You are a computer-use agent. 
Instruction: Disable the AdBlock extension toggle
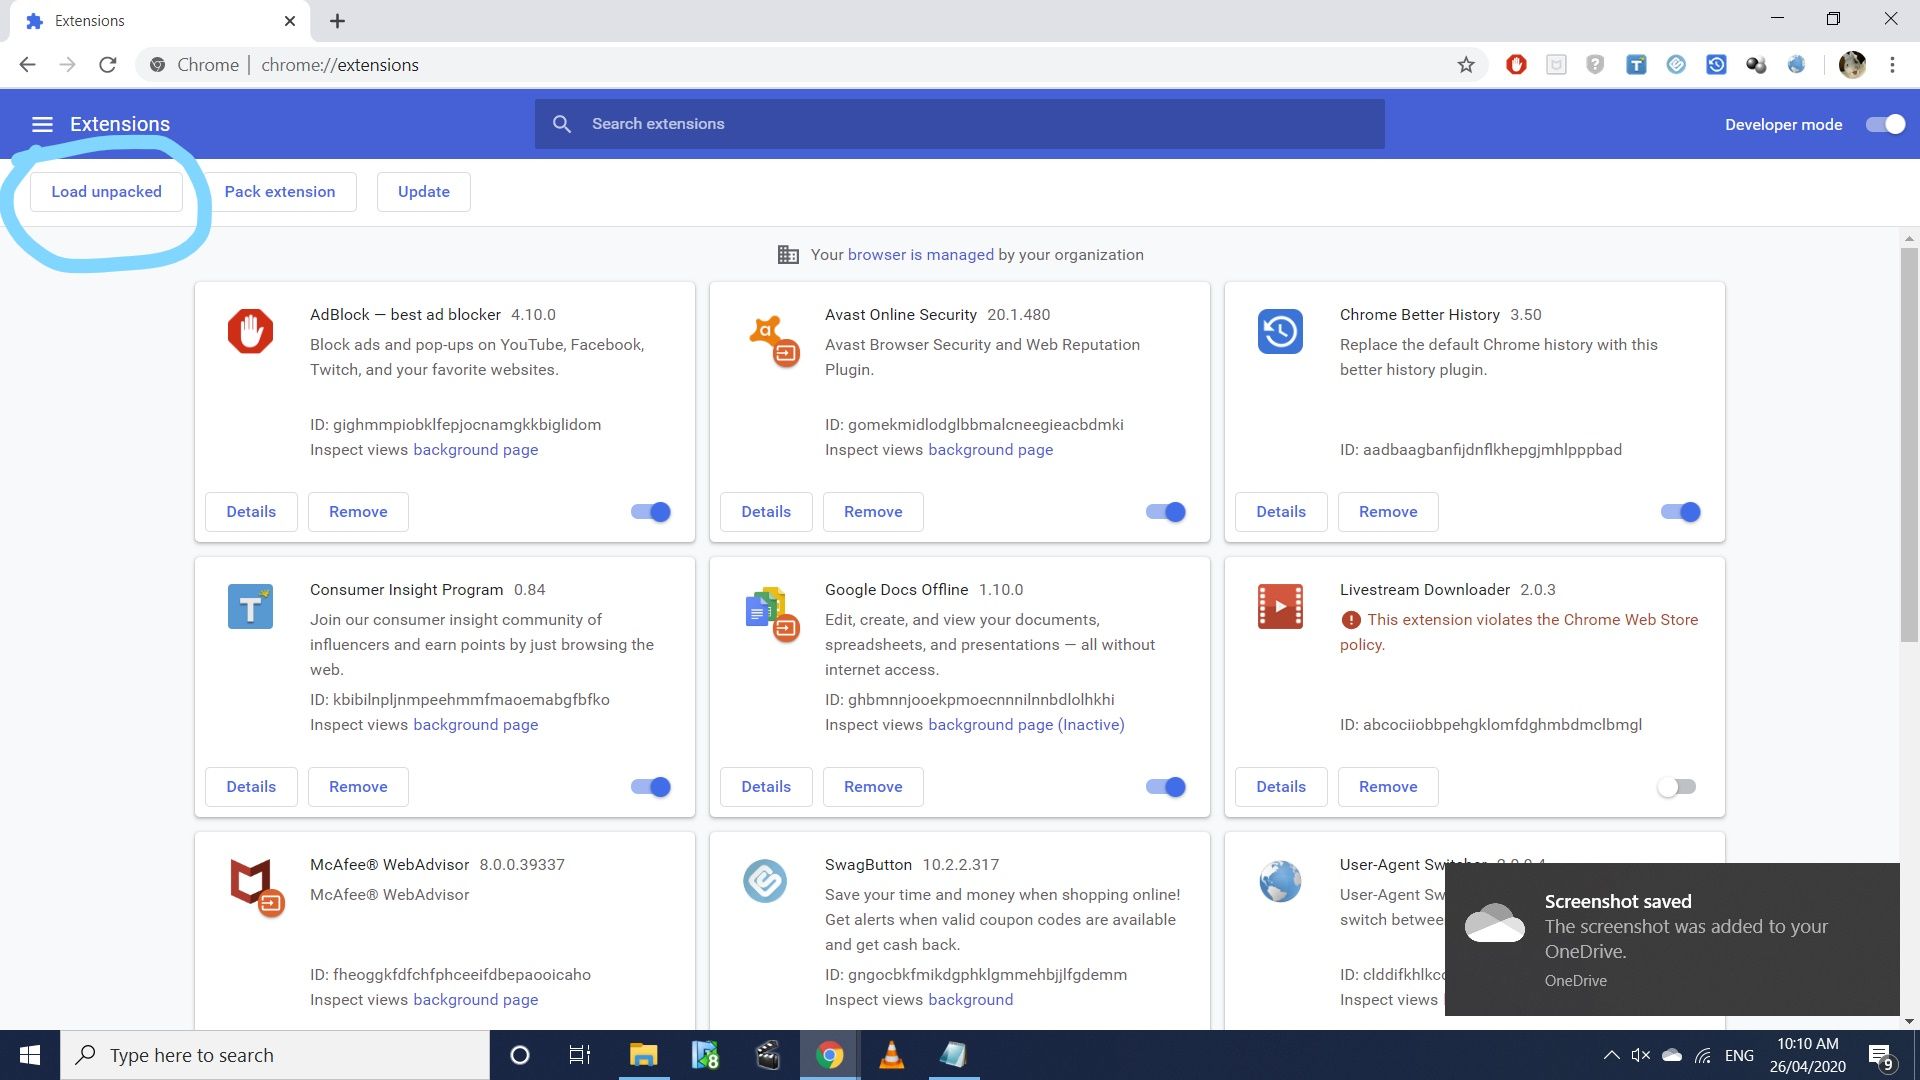(651, 512)
